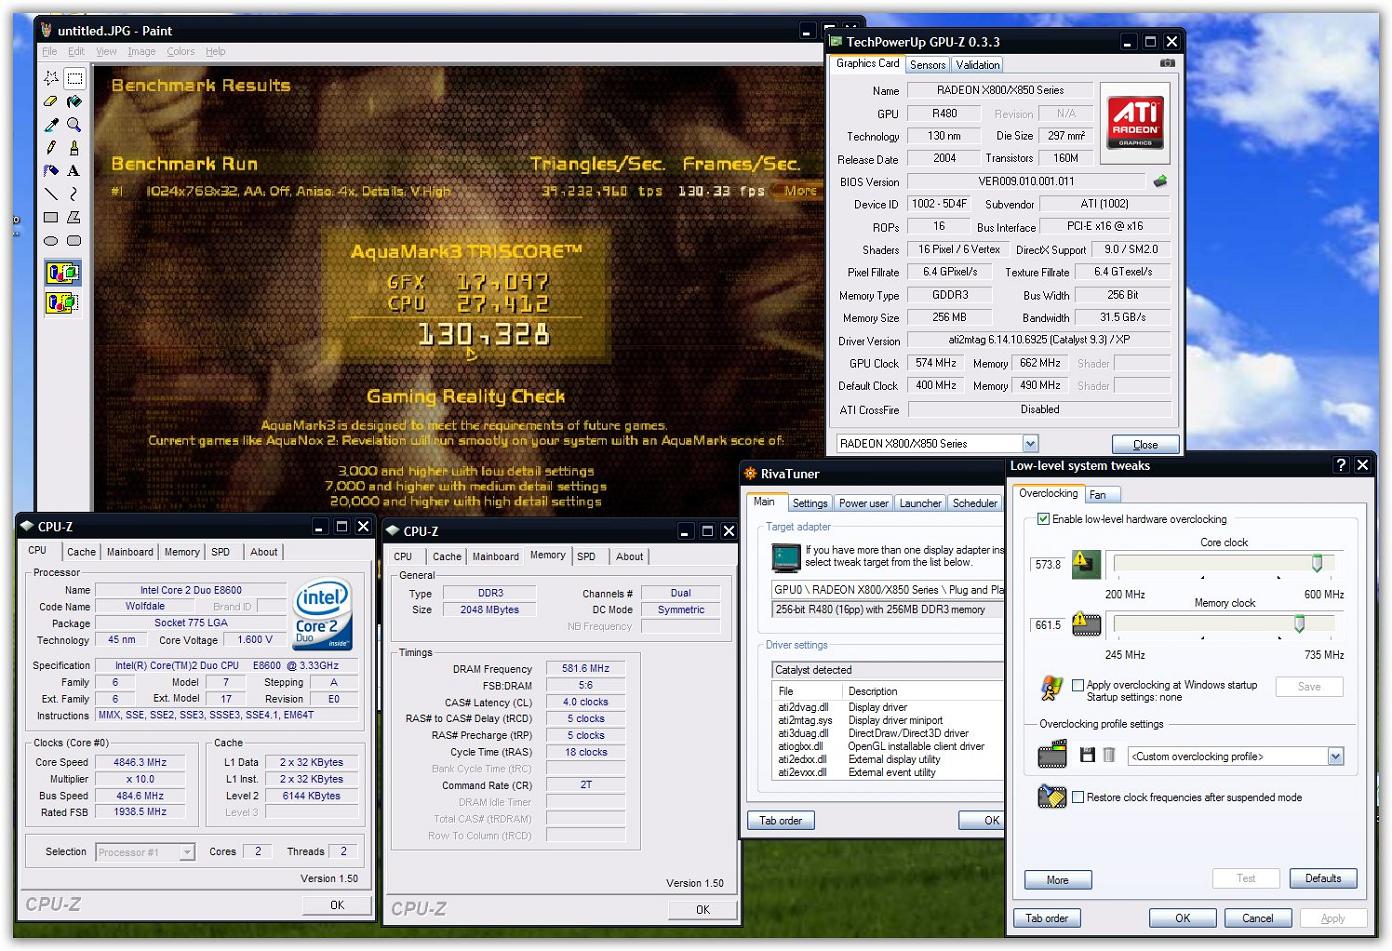Open the Colors menu in Paint

[181, 51]
